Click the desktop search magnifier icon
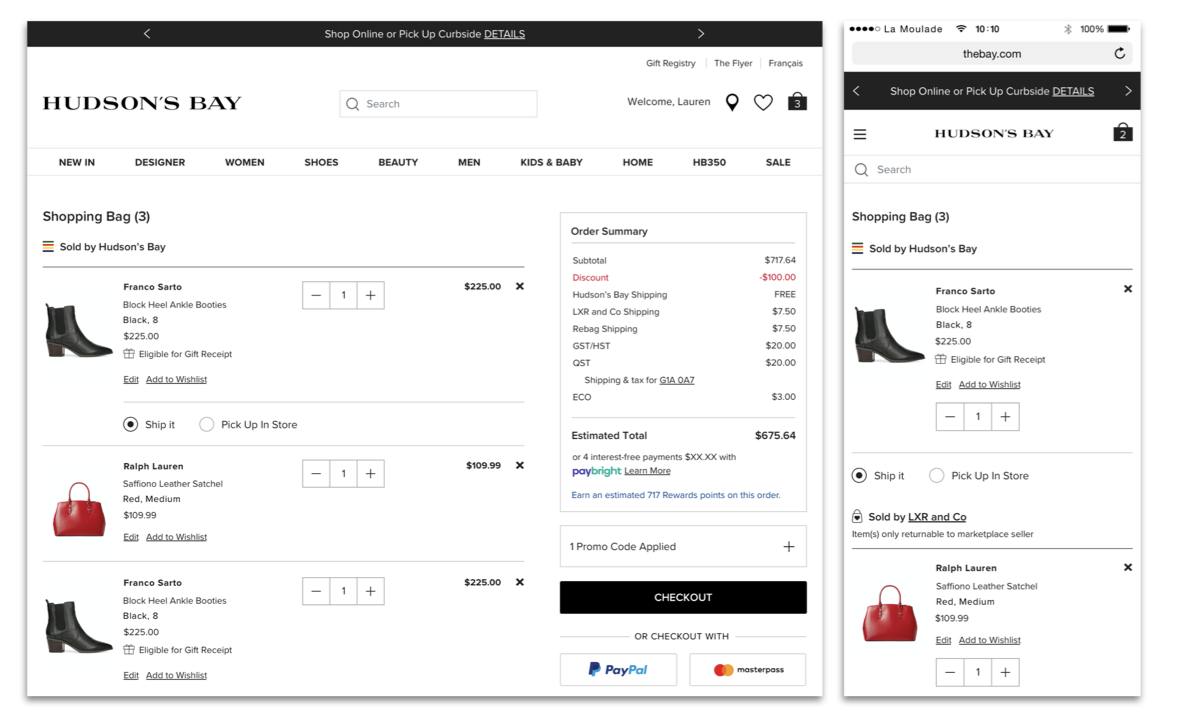Image resolution: width=1178 pixels, height=722 pixels. 352,104
